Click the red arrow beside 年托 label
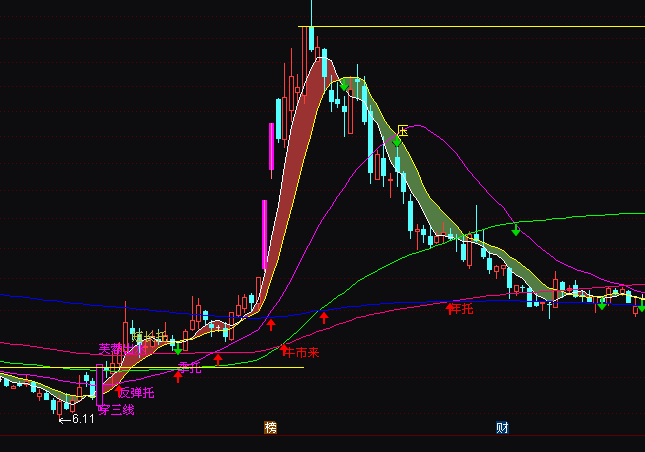This screenshot has height=452, width=645. click(449, 309)
